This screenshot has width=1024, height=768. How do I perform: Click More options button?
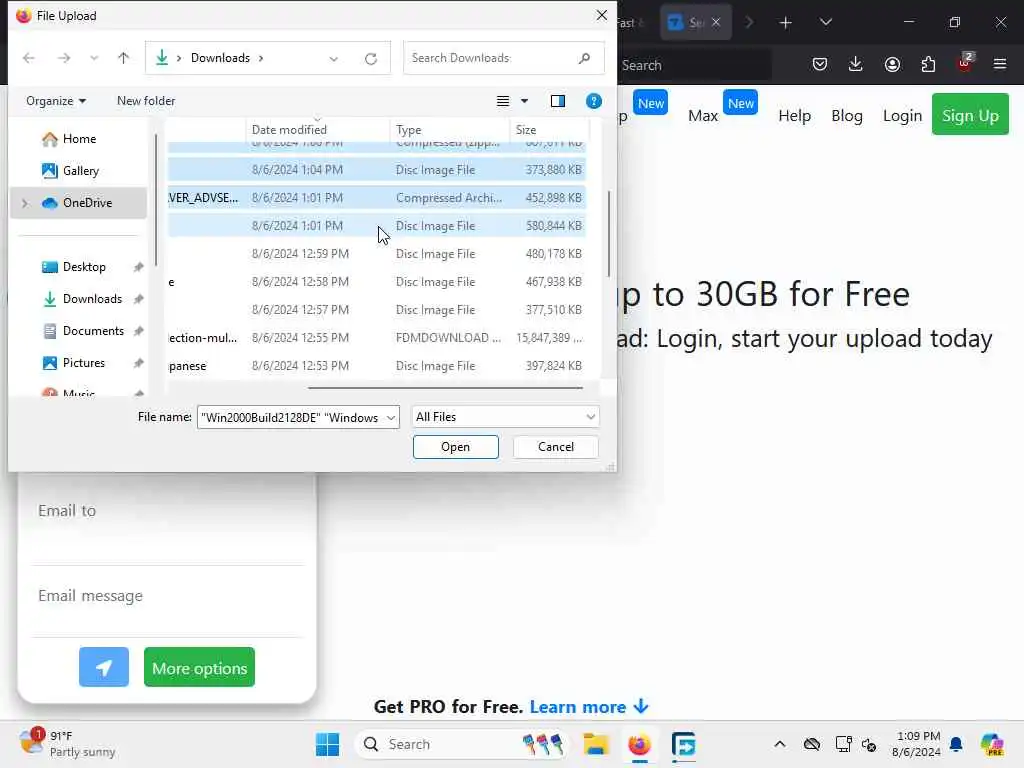[x=199, y=667]
